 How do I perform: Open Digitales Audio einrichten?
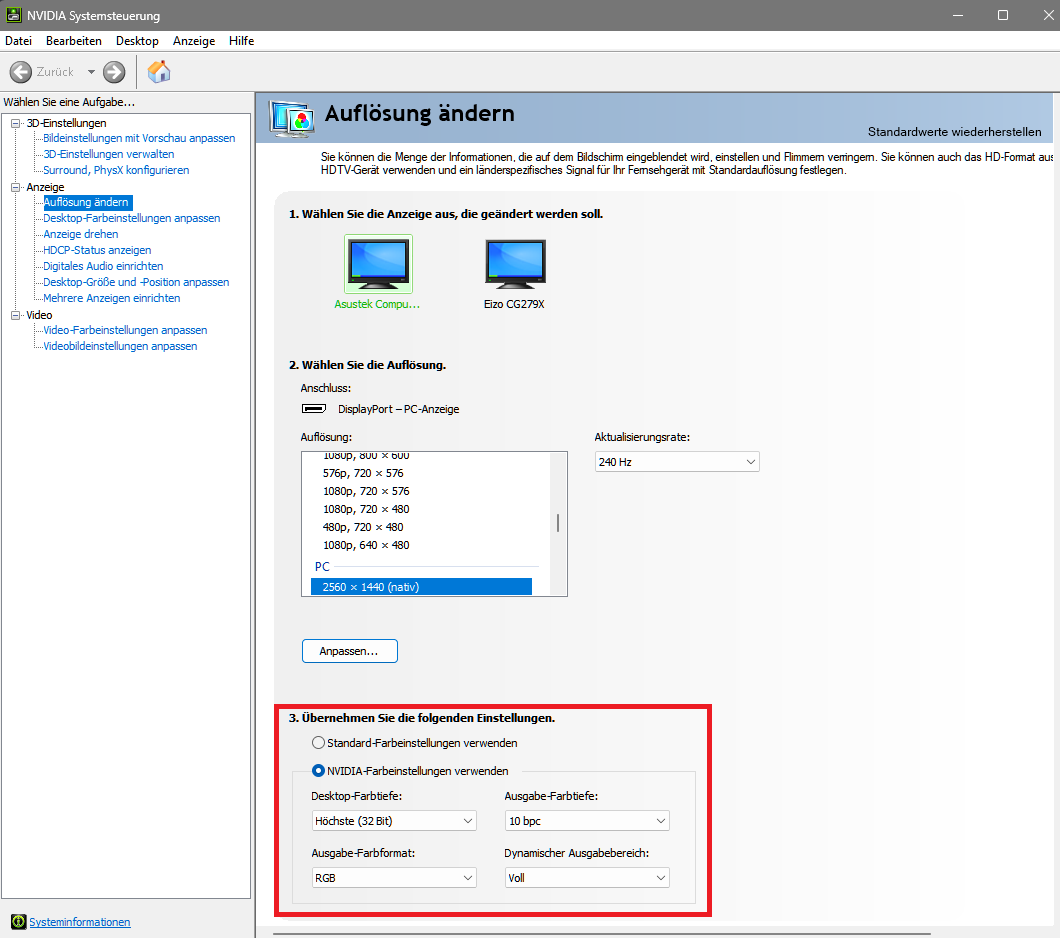pyautogui.click(x=103, y=266)
